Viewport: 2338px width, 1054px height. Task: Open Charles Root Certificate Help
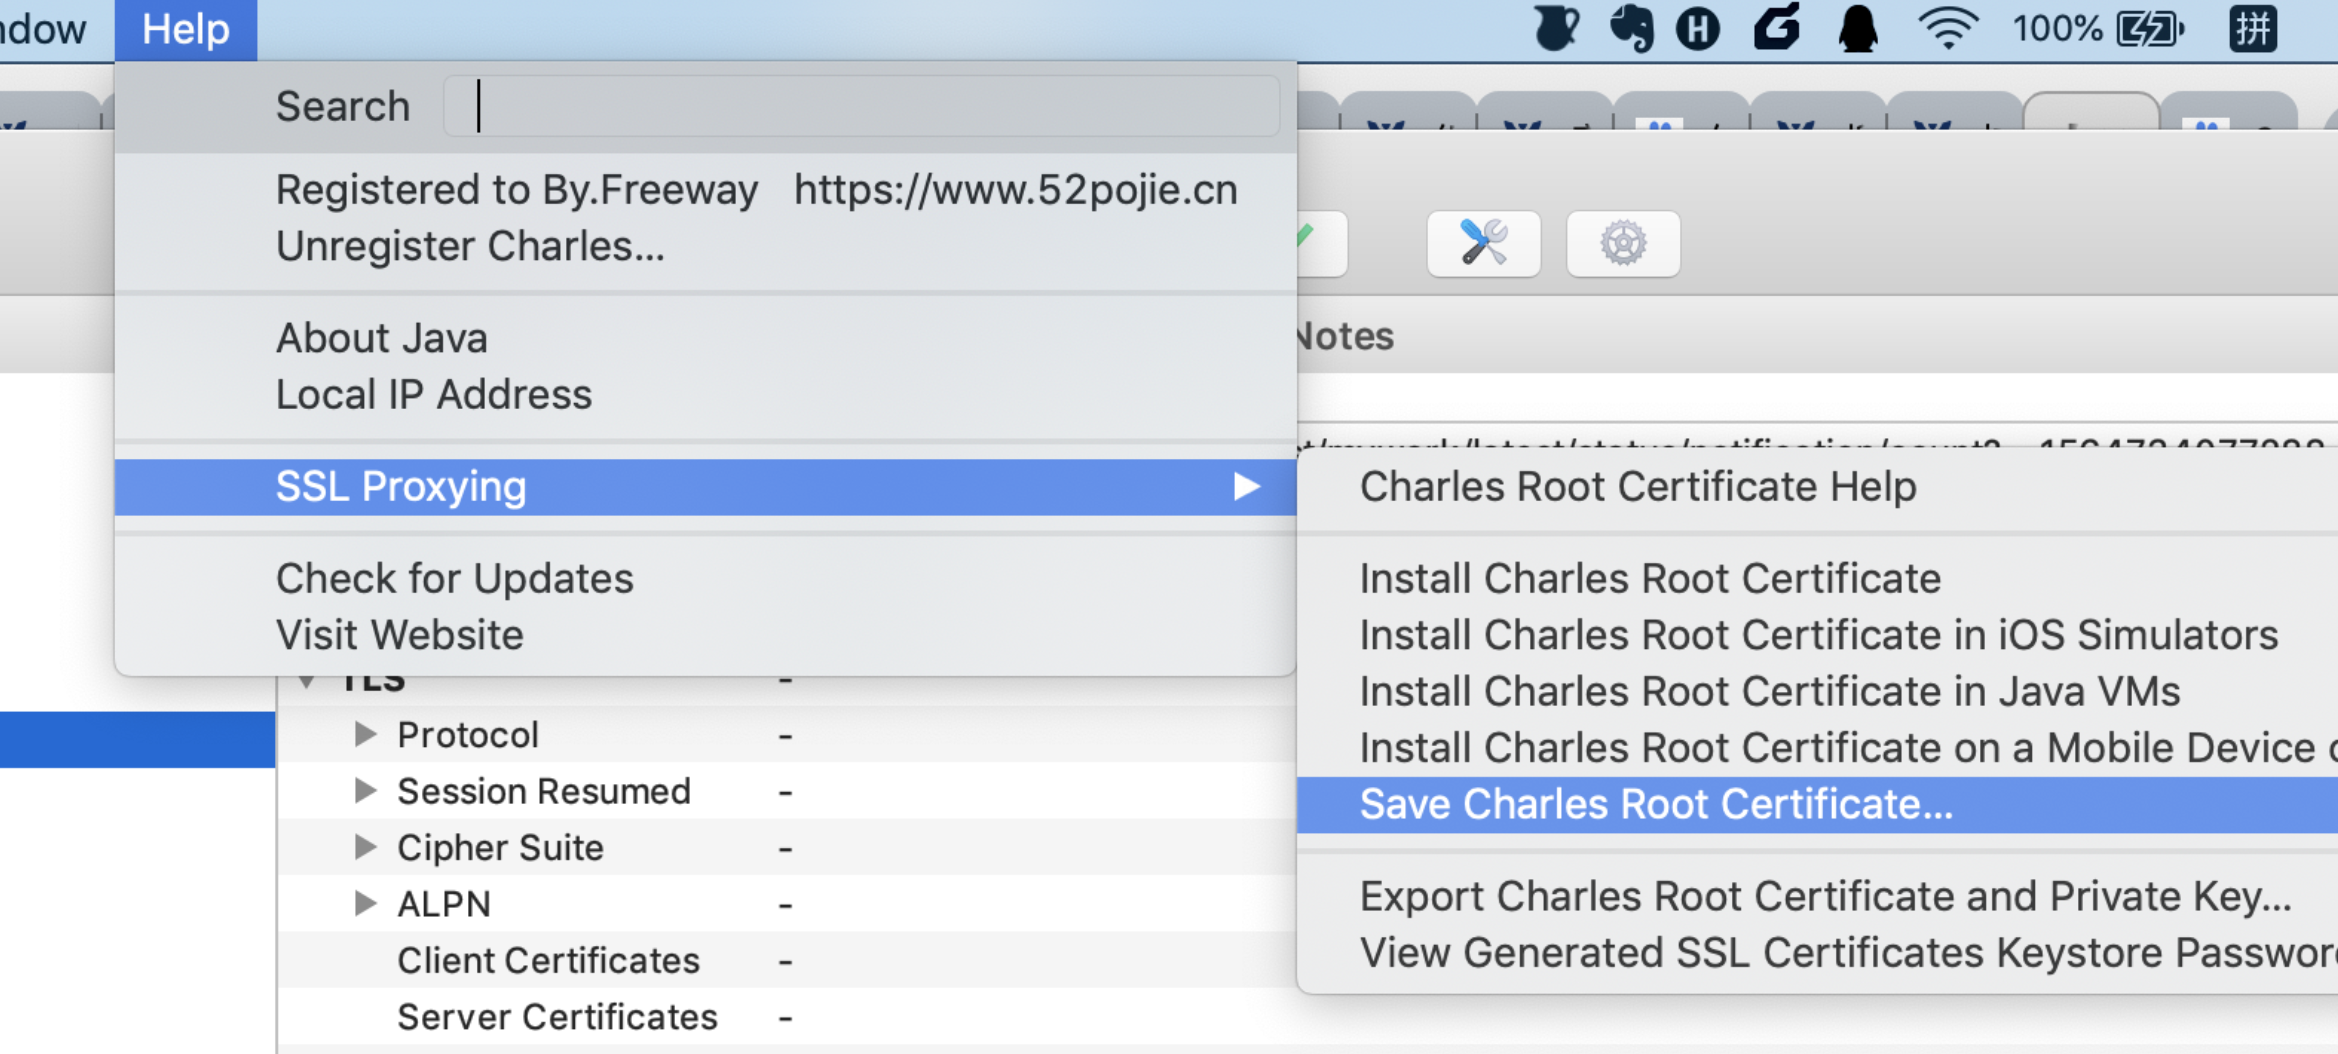1818,487
